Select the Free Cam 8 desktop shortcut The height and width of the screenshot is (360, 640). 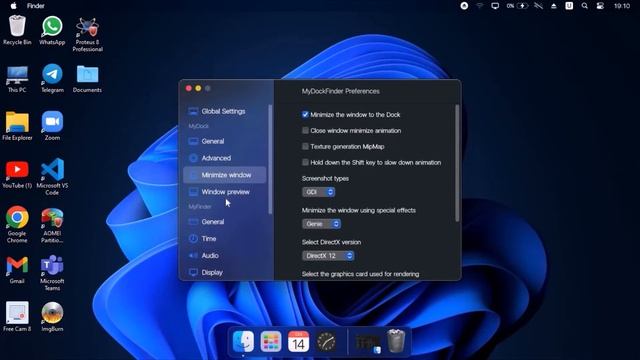click(17, 316)
